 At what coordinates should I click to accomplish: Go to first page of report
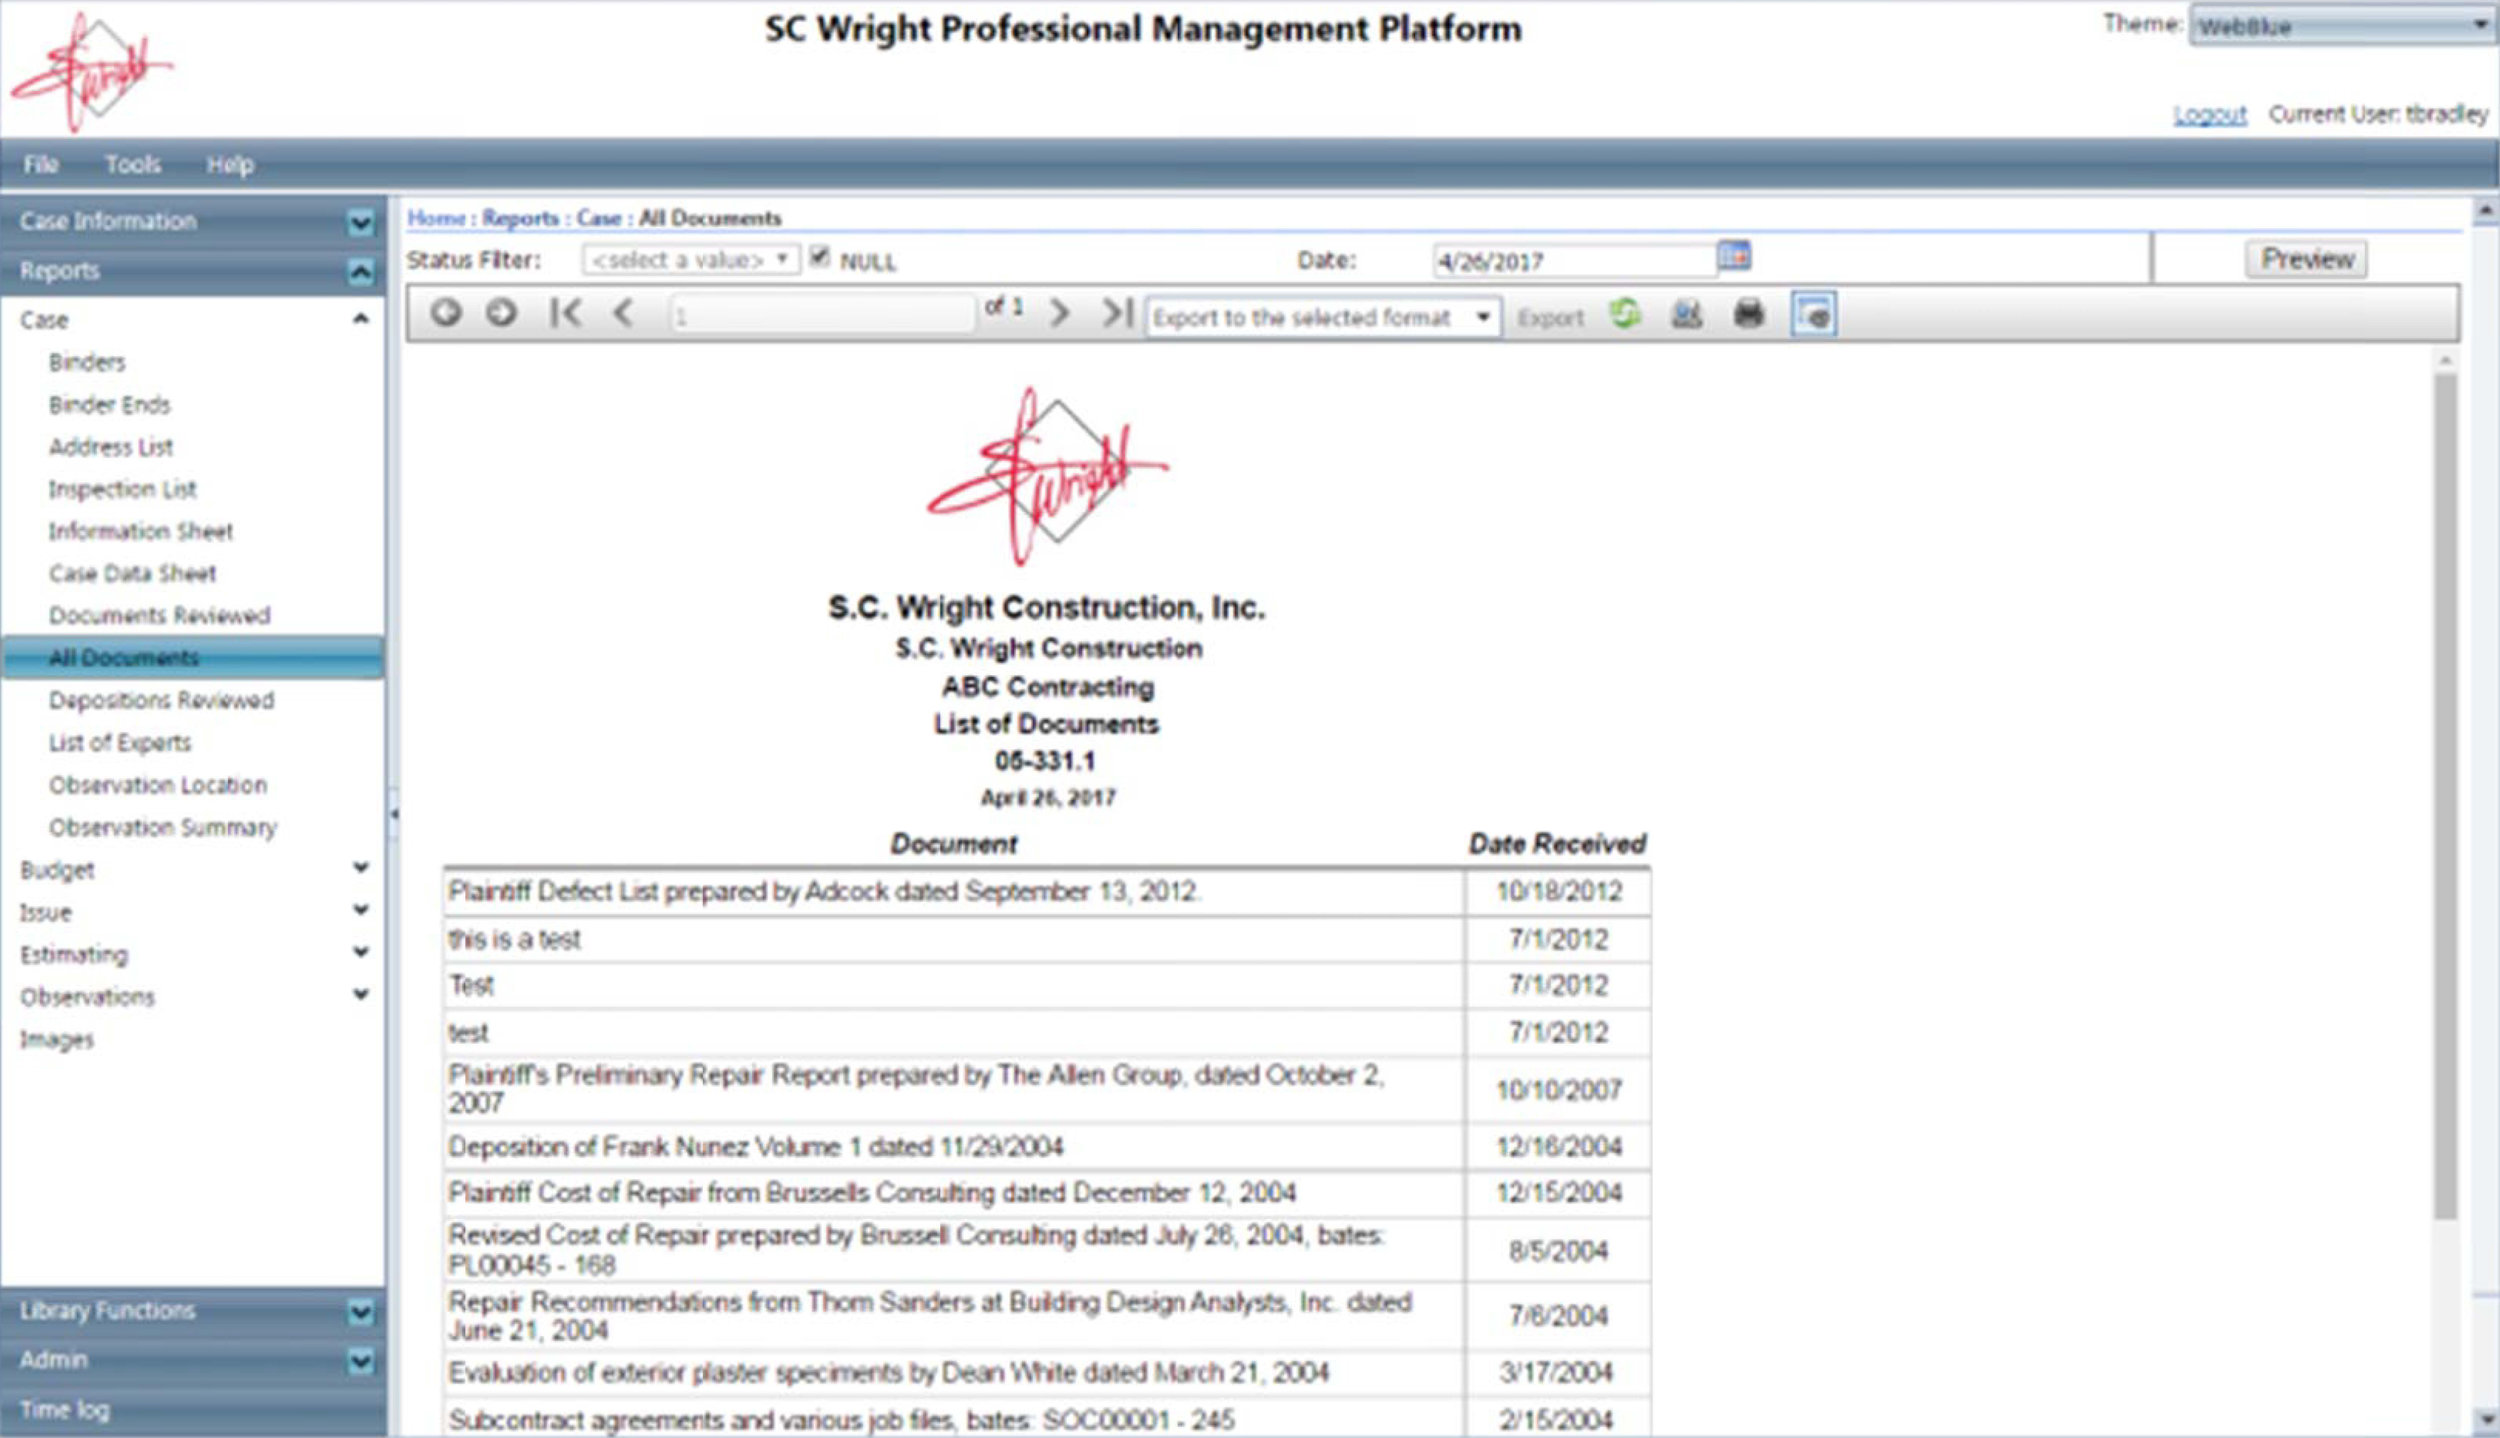[x=565, y=314]
